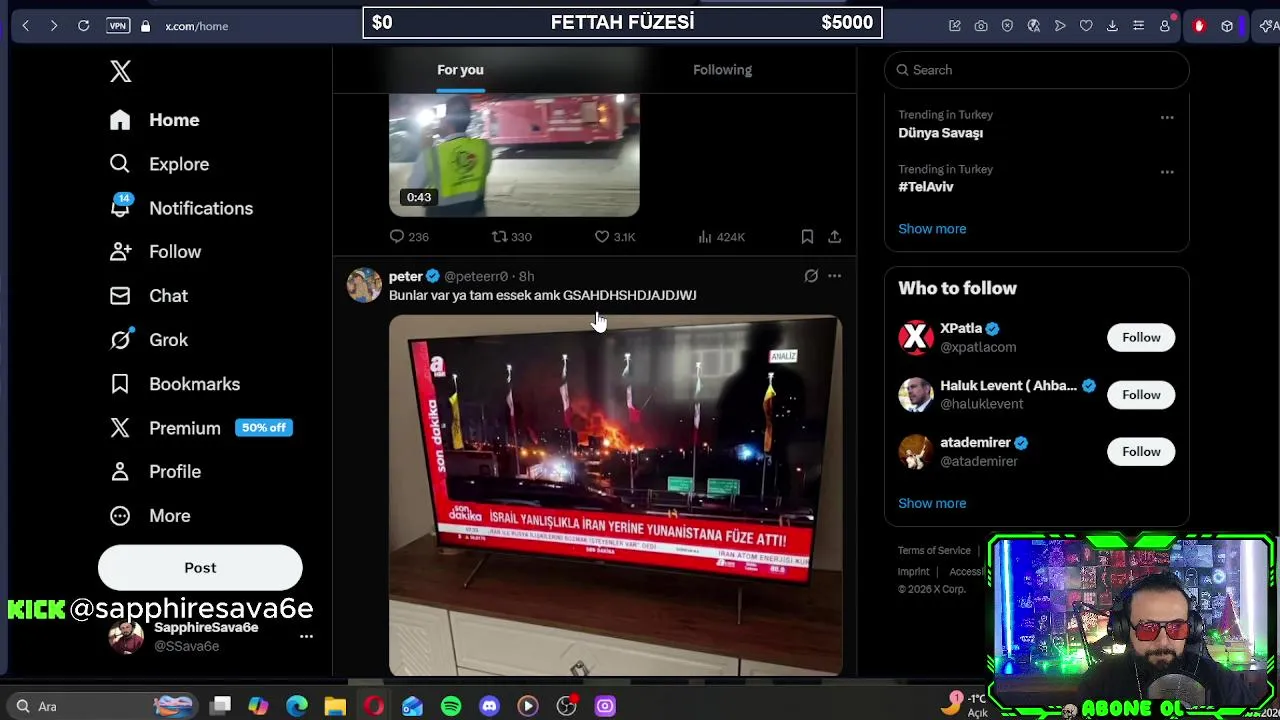Open options dots for #TelAviv trend
This screenshot has width=1280, height=720.
tap(1167, 172)
